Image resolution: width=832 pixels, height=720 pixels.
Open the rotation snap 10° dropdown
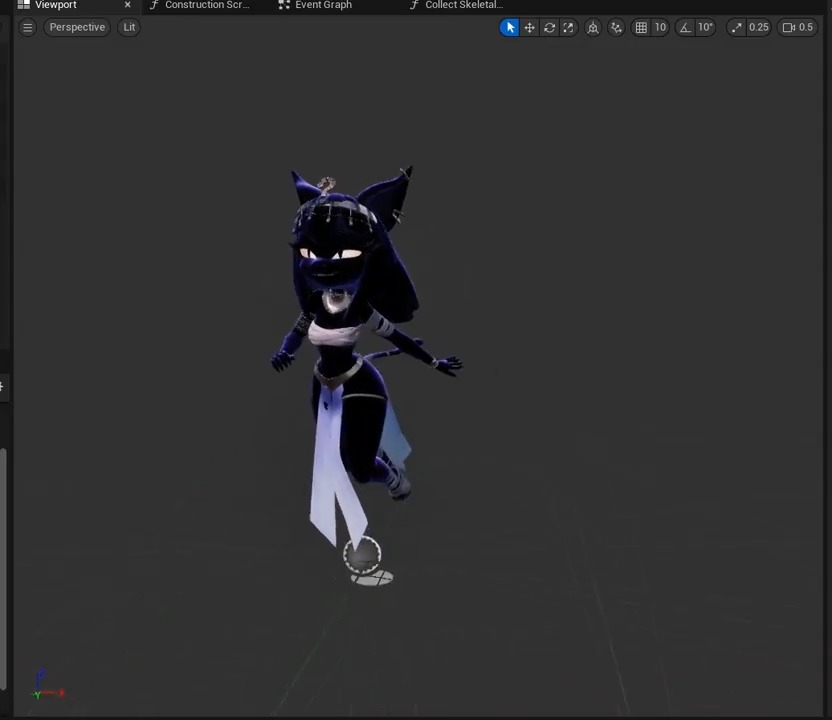[x=705, y=28]
